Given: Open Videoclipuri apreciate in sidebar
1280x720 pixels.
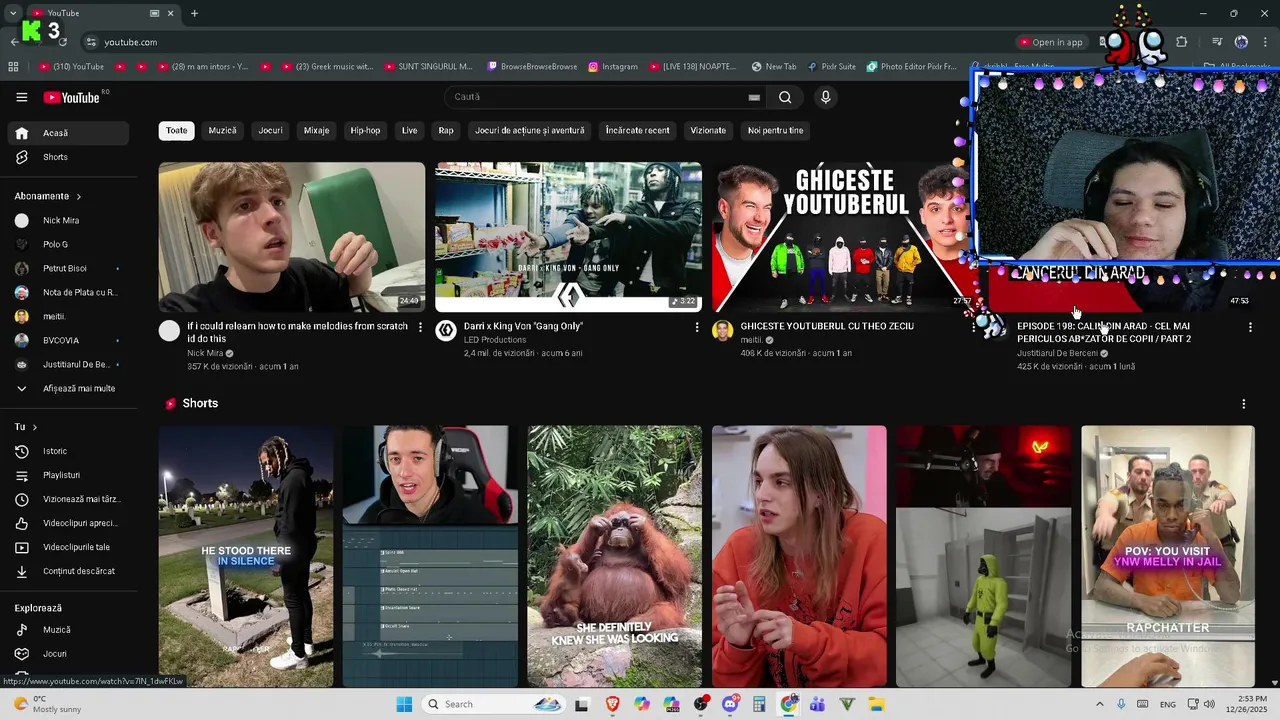Looking at the screenshot, I should point(68,523).
